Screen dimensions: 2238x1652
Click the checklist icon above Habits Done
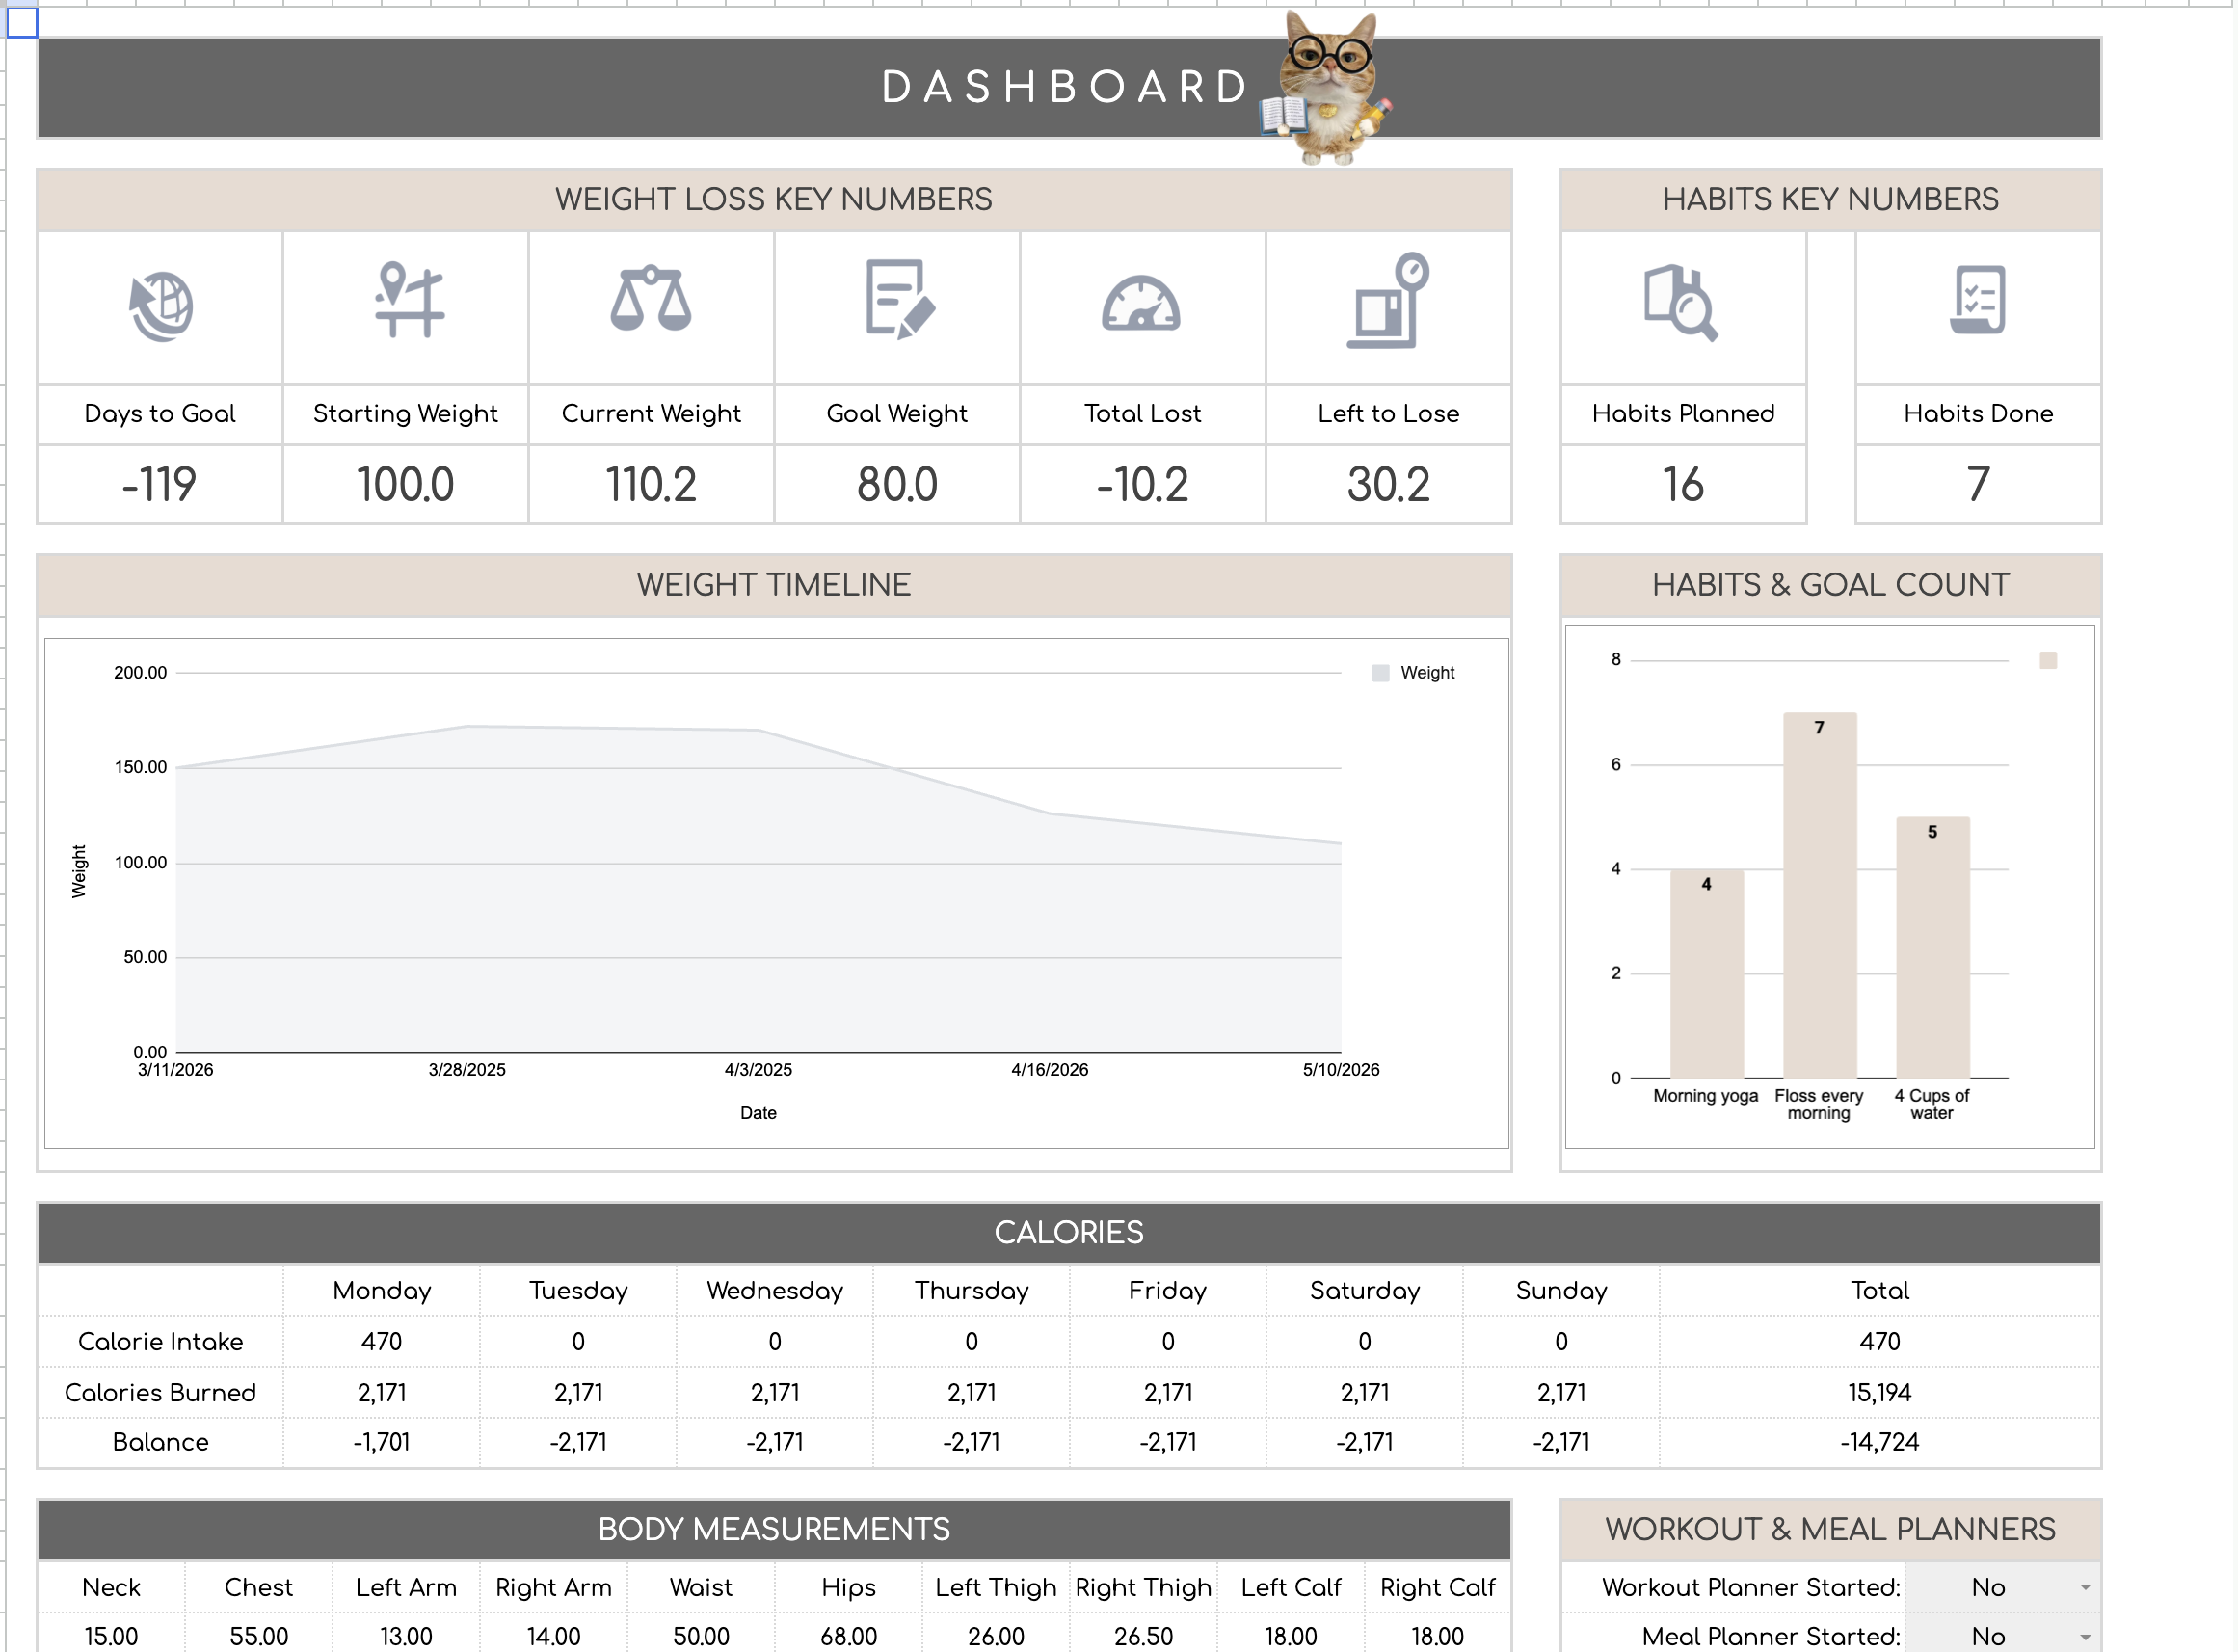1978,299
